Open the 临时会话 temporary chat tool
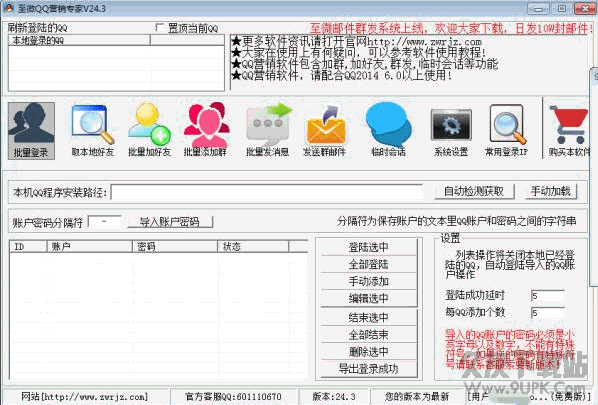The height and width of the screenshot is (405, 598). 389,130
